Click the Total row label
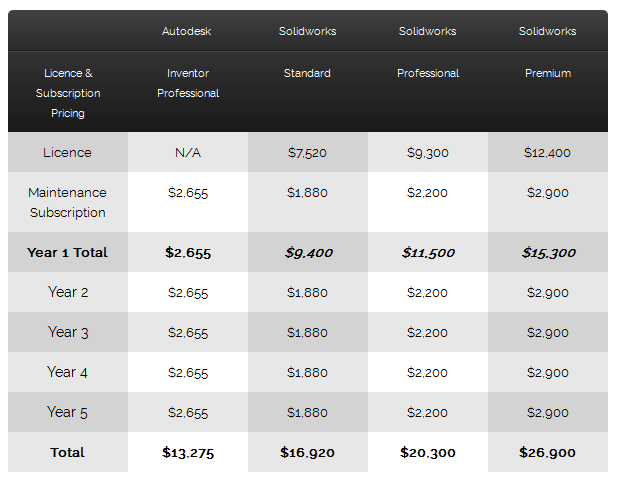 pos(68,452)
